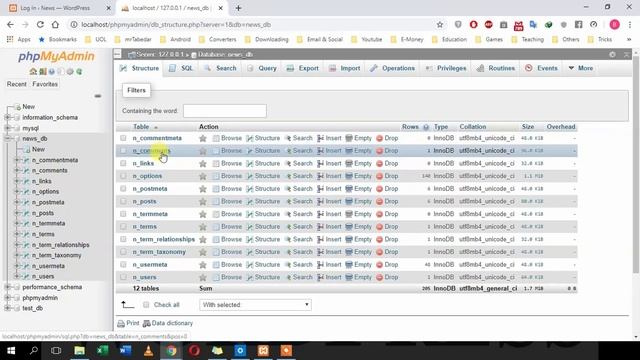
Task: Select the n_comments row checkbox
Action: pos(123,151)
